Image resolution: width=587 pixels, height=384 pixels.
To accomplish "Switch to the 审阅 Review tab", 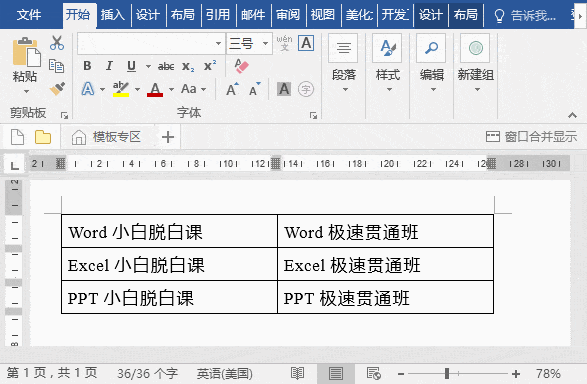I will tap(288, 15).
